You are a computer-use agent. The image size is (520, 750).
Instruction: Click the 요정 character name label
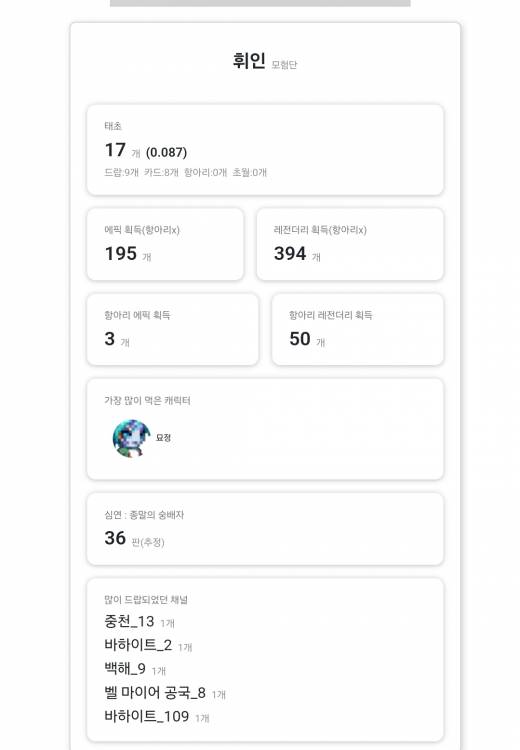163,438
